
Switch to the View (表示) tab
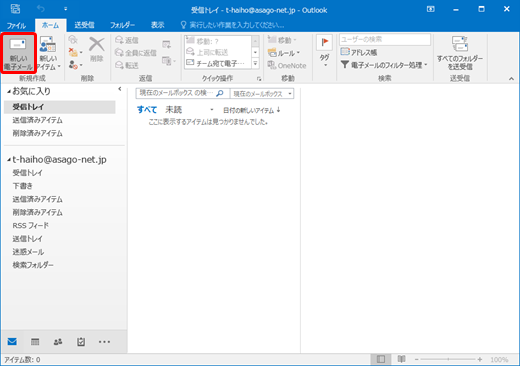coord(157,25)
